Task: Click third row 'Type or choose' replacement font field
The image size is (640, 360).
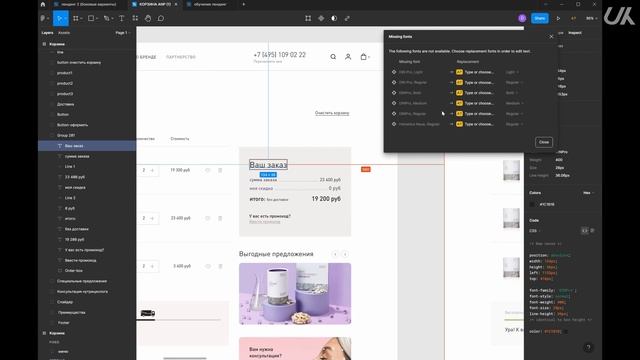Action: 479,93
